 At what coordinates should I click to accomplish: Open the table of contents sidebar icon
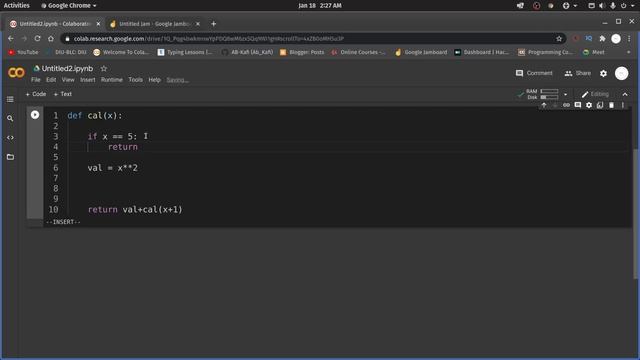pyautogui.click(x=10, y=99)
